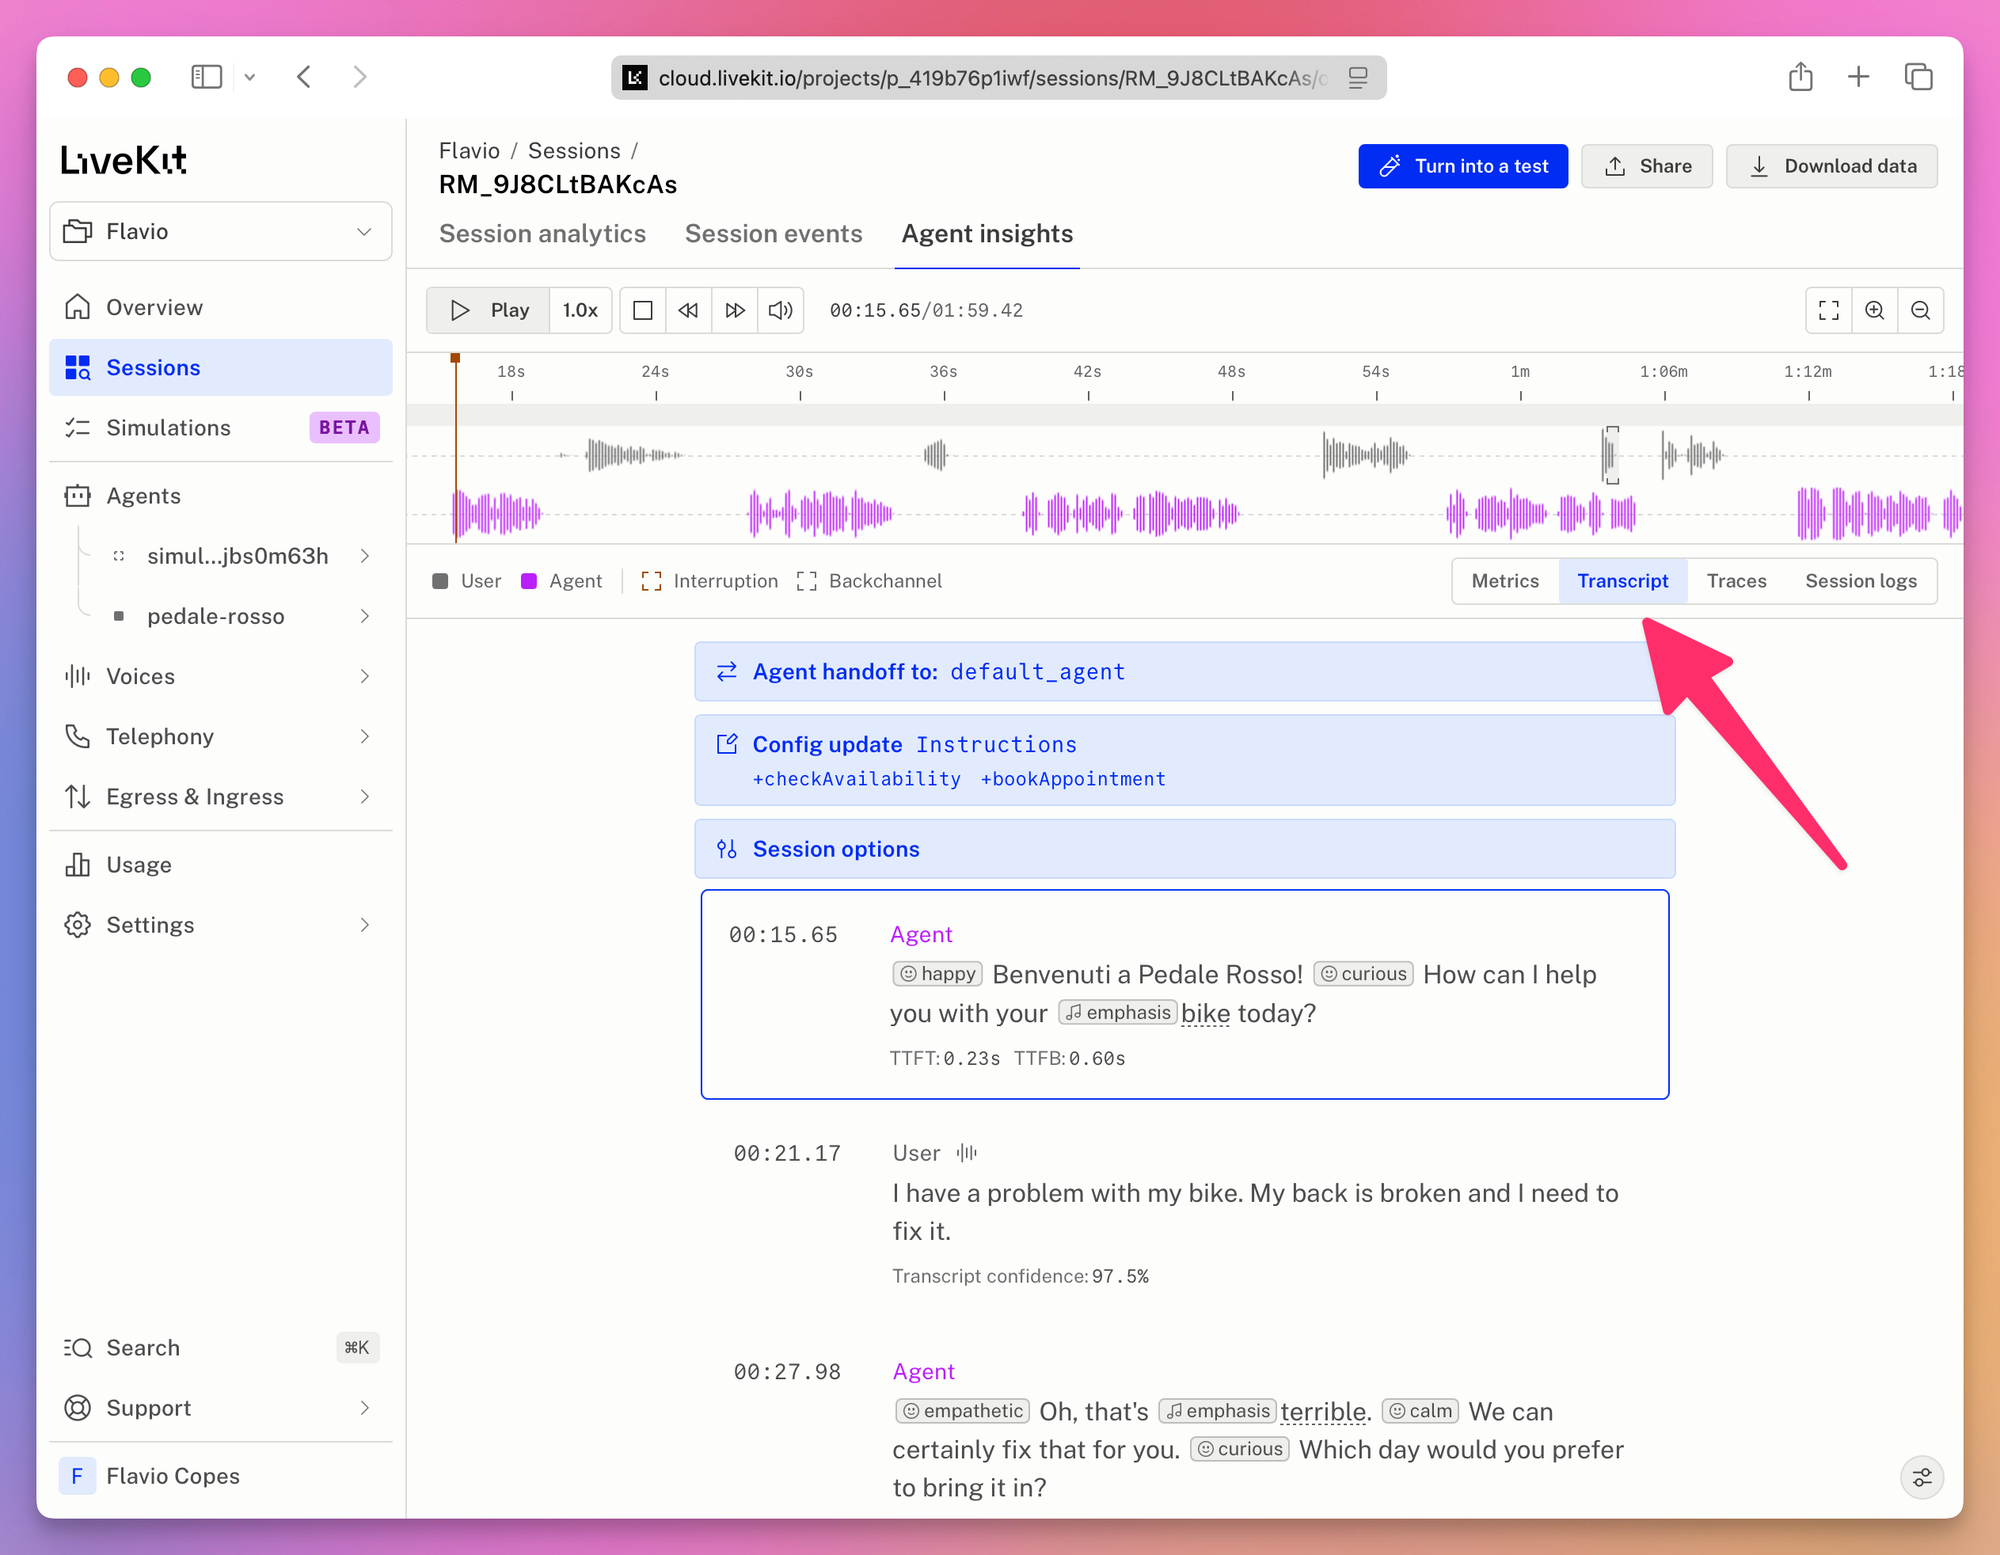Toggle the Agent legend item
Image resolution: width=2000 pixels, height=1555 pixels.
coord(562,581)
